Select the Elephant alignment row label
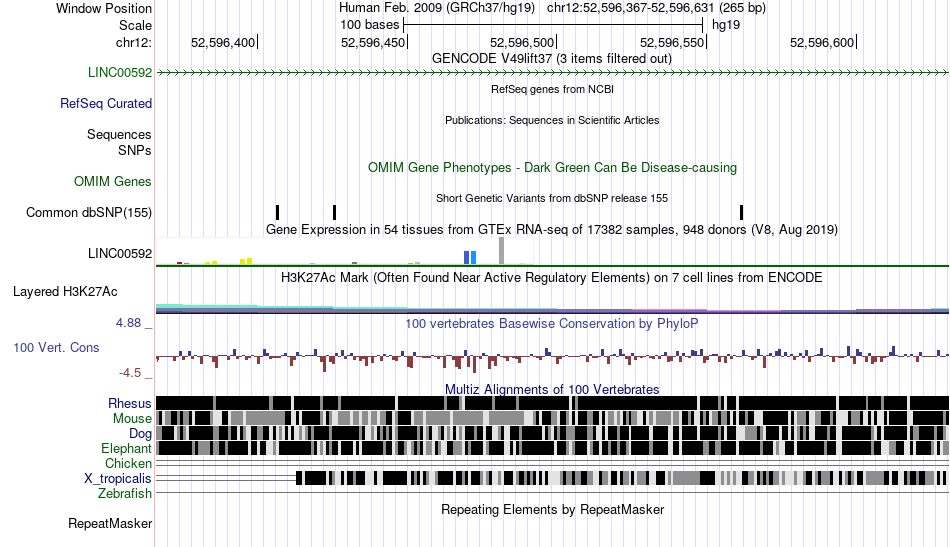This screenshot has width=950, height=547. (x=126, y=449)
